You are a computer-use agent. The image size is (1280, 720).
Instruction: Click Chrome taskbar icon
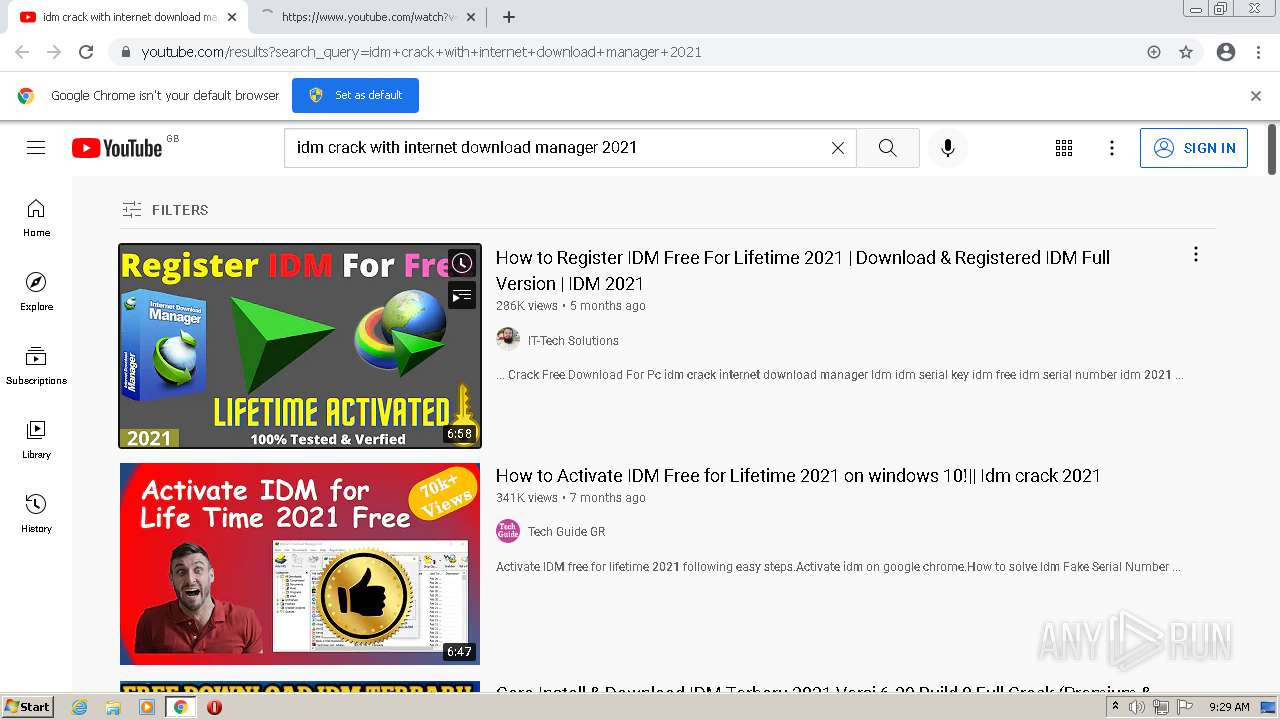180,707
